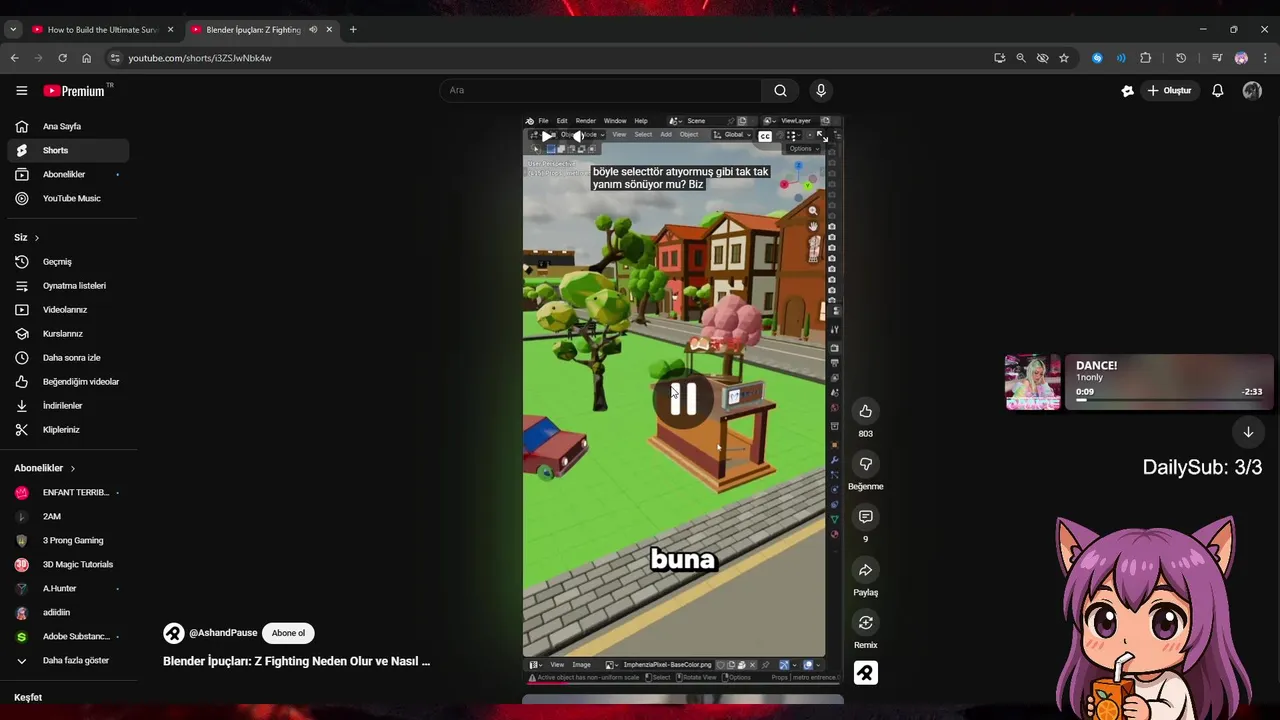Click the volume icon in the Shorts player

[578, 136]
